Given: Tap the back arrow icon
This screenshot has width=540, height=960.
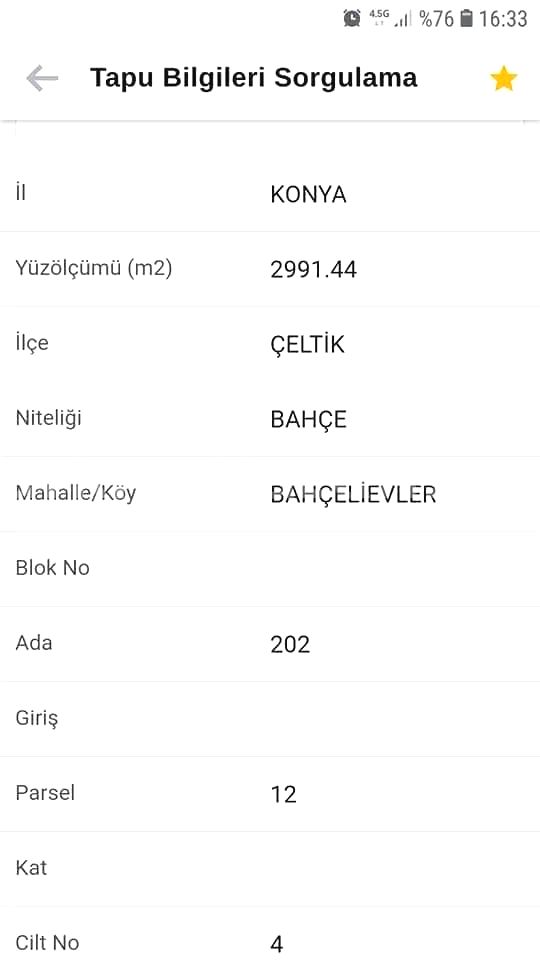Looking at the screenshot, I should (x=42, y=78).
